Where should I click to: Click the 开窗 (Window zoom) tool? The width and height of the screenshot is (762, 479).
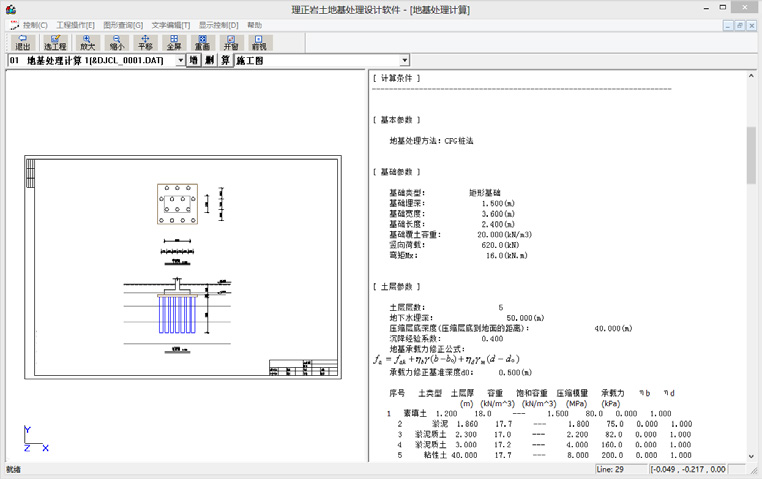coord(231,43)
